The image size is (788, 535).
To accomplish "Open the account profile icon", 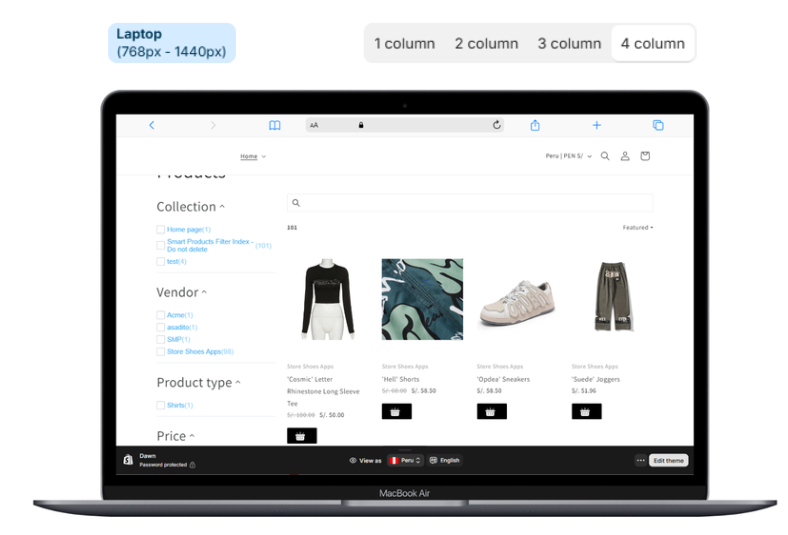I will tap(625, 156).
